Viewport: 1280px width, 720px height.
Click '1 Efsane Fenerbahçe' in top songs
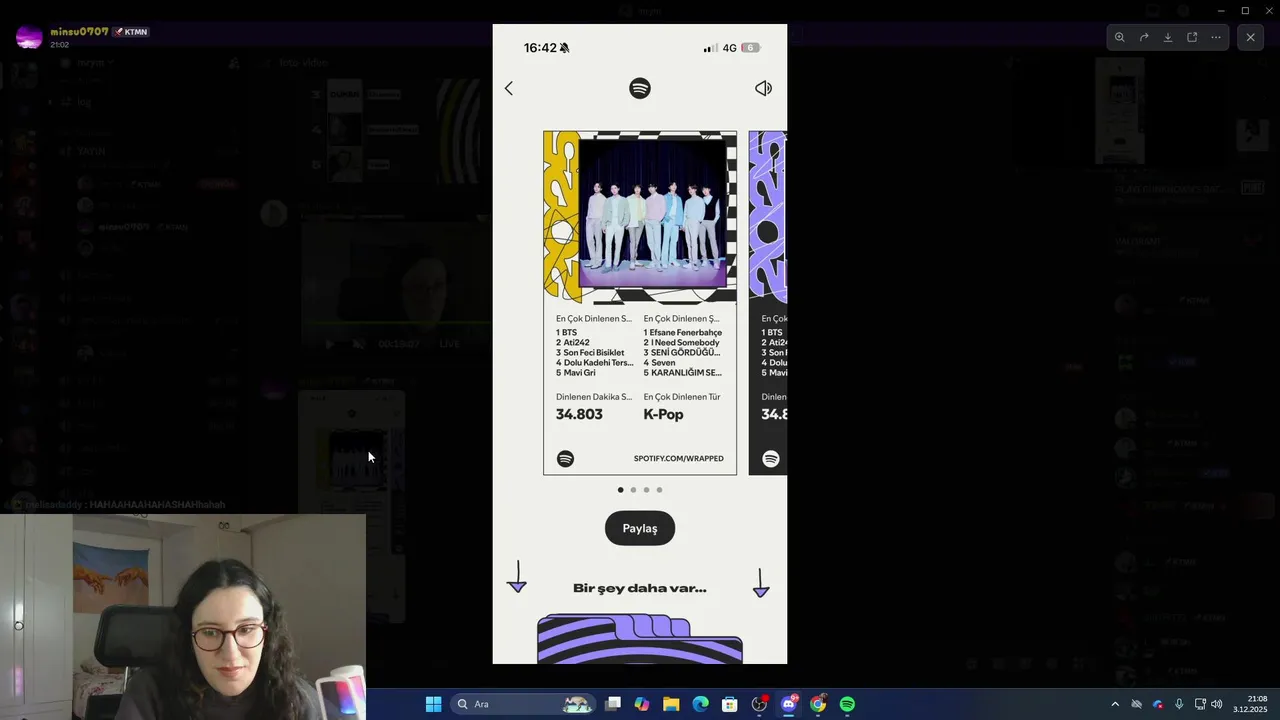tap(683, 333)
